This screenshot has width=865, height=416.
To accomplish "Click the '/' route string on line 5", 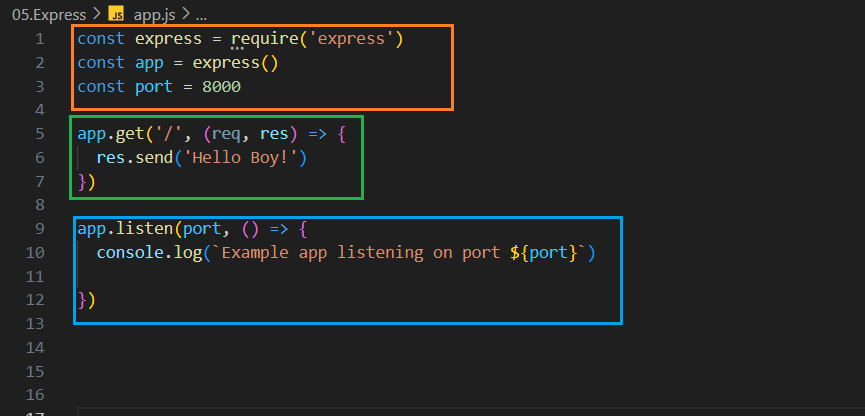I will pos(169,134).
